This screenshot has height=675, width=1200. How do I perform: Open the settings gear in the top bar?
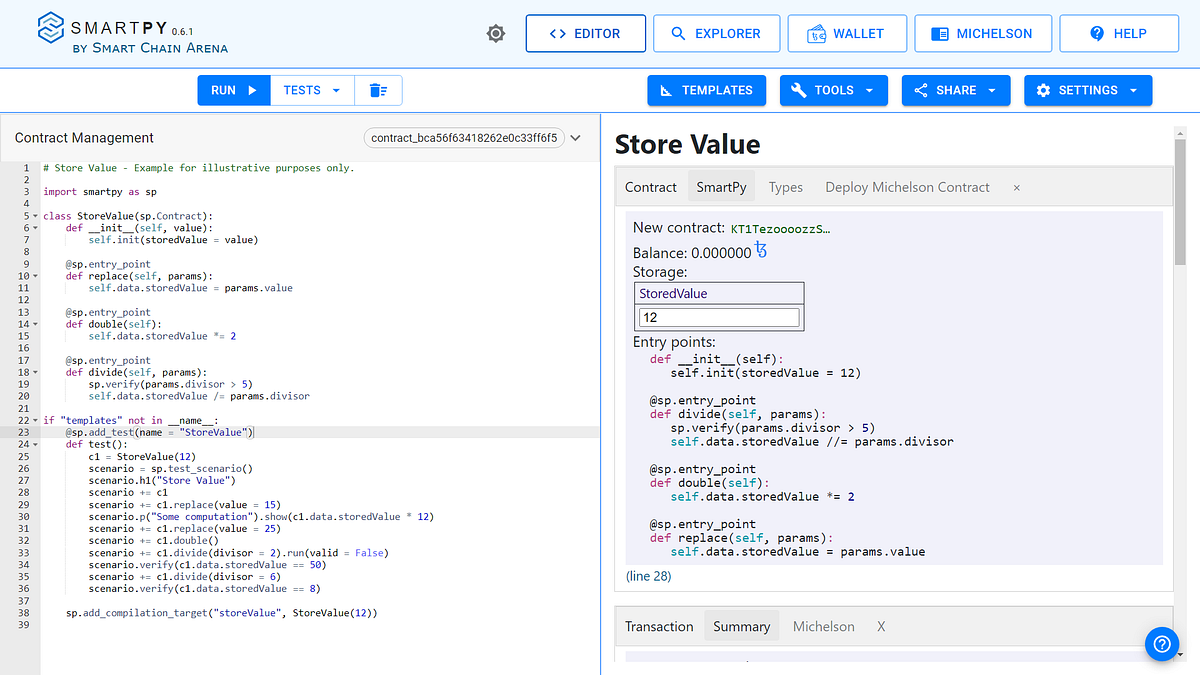click(496, 33)
